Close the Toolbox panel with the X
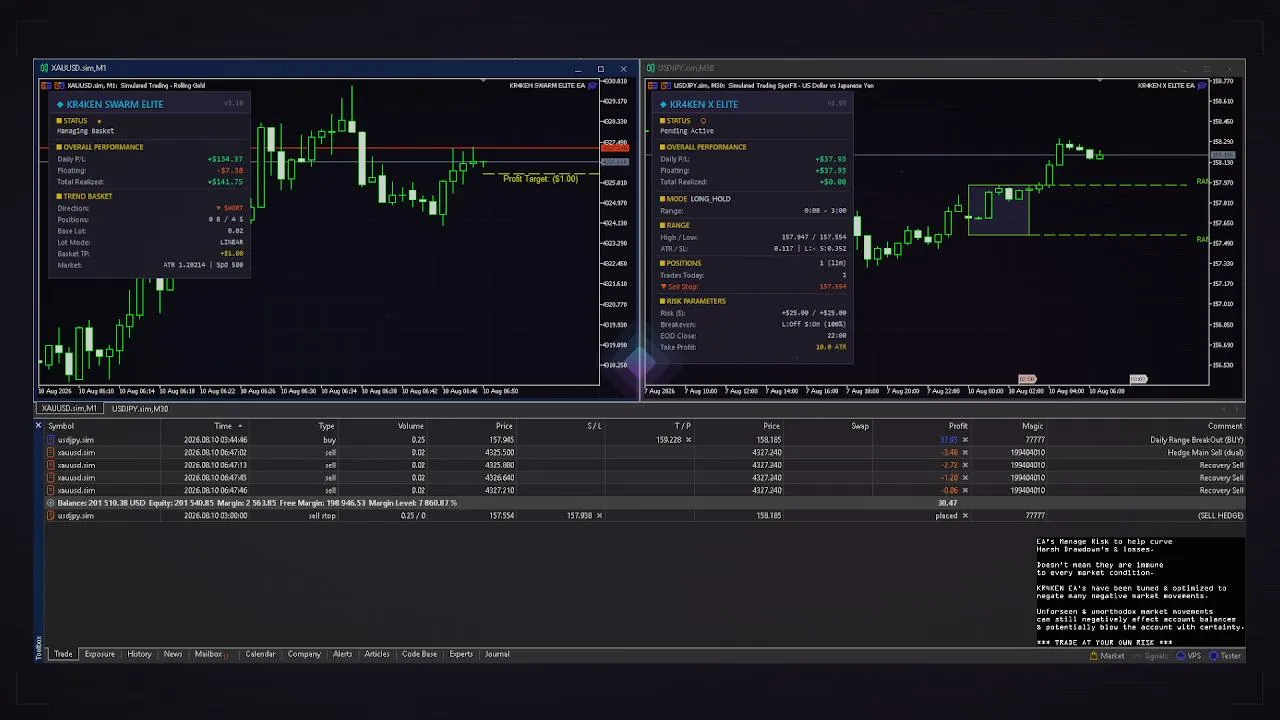 point(38,426)
